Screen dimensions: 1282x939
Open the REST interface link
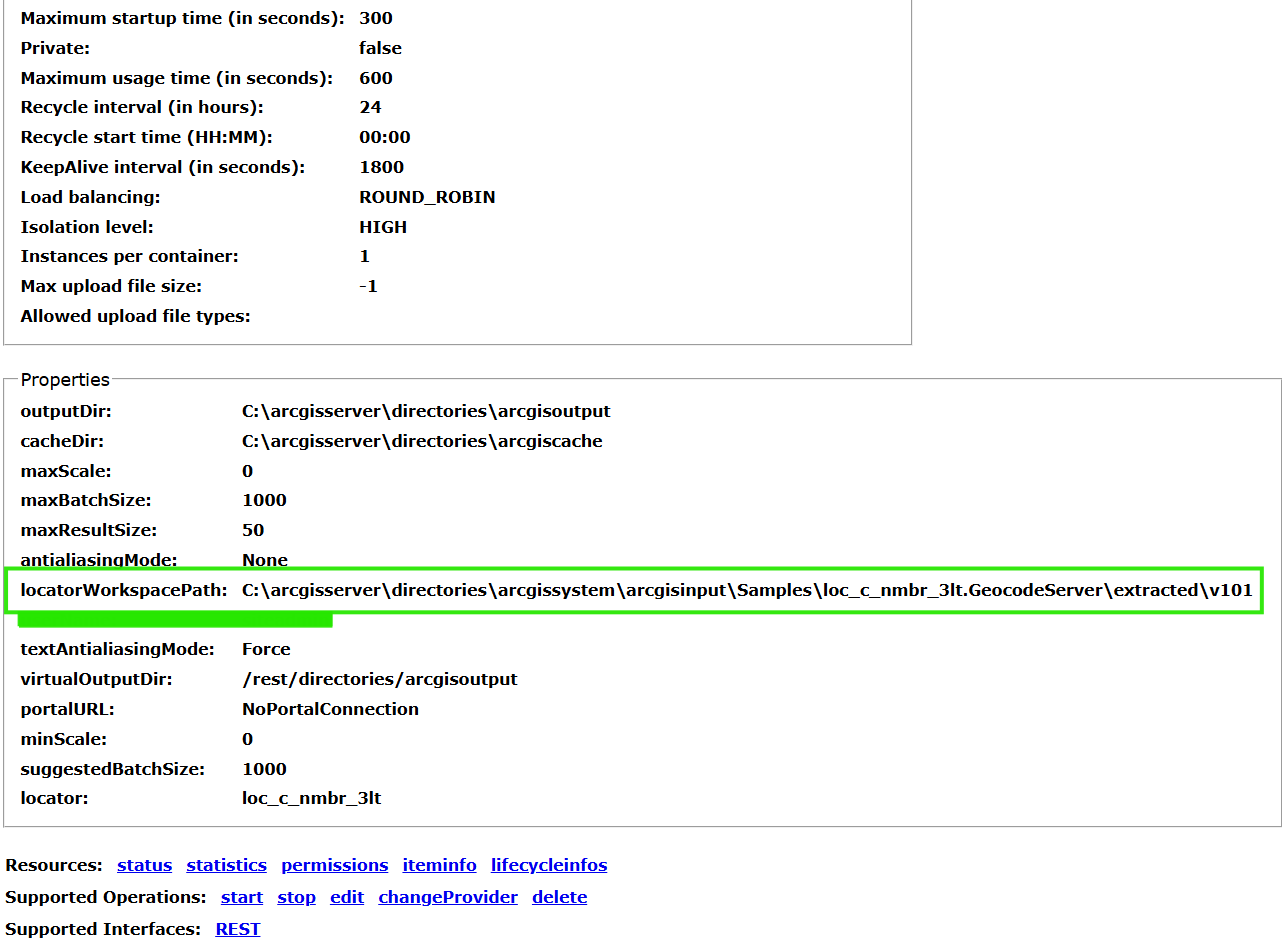coord(238,929)
